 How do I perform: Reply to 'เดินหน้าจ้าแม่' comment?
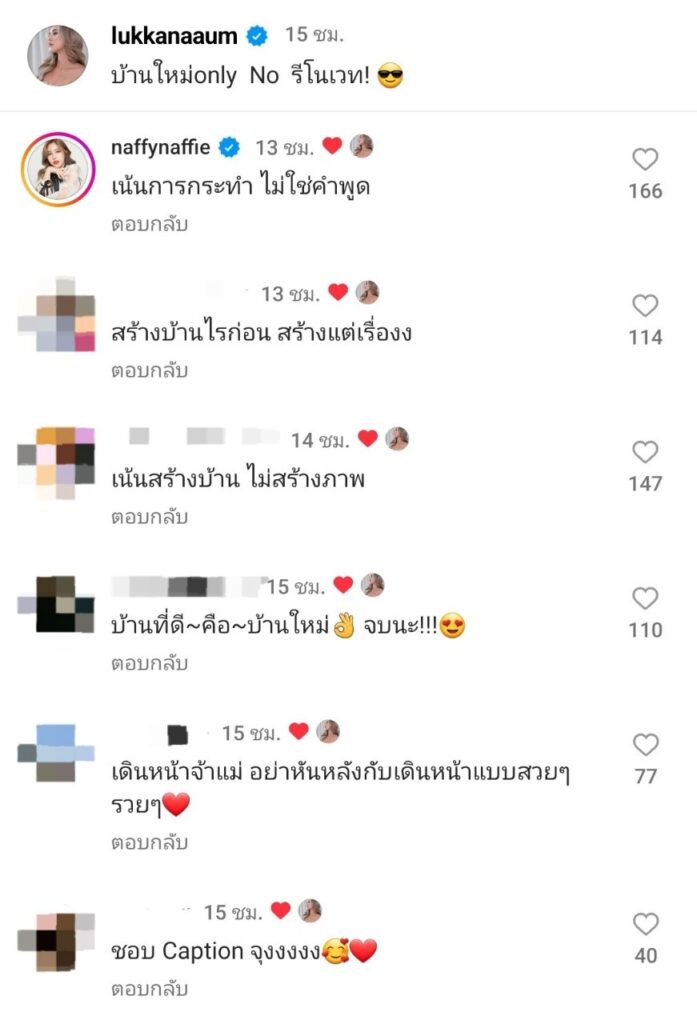[x=150, y=842]
